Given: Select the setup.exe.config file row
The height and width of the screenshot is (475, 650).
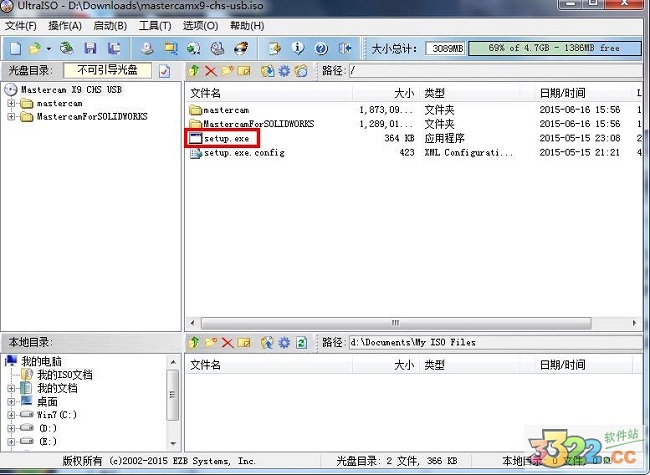Looking at the screenshot, I should [412, 153].
